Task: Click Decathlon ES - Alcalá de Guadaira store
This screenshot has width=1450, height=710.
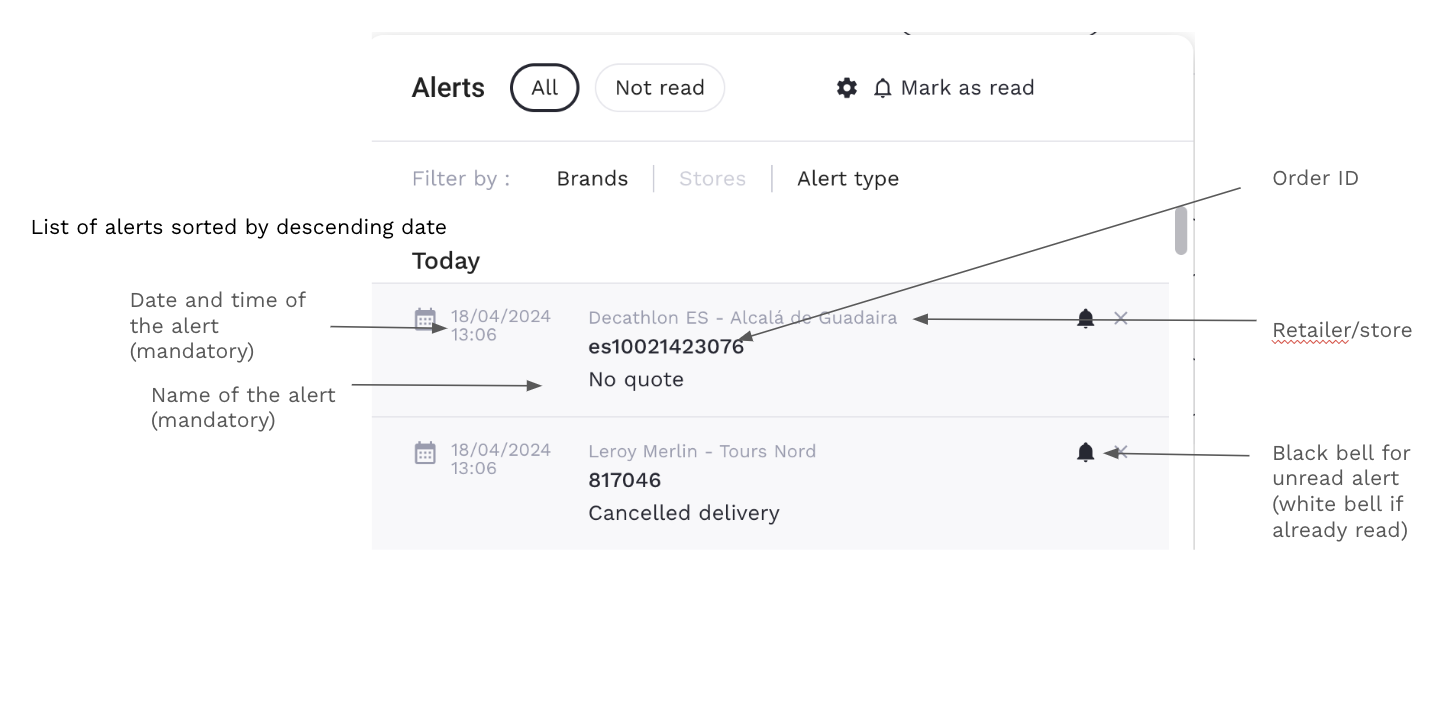Action: (742, 318)
